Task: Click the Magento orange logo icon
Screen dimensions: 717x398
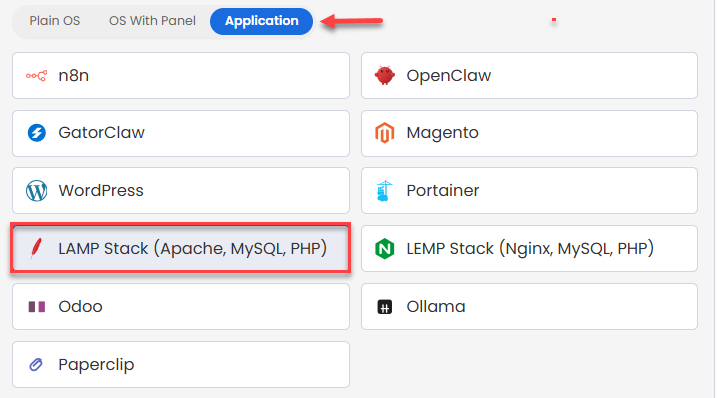Action: (385, 133)
